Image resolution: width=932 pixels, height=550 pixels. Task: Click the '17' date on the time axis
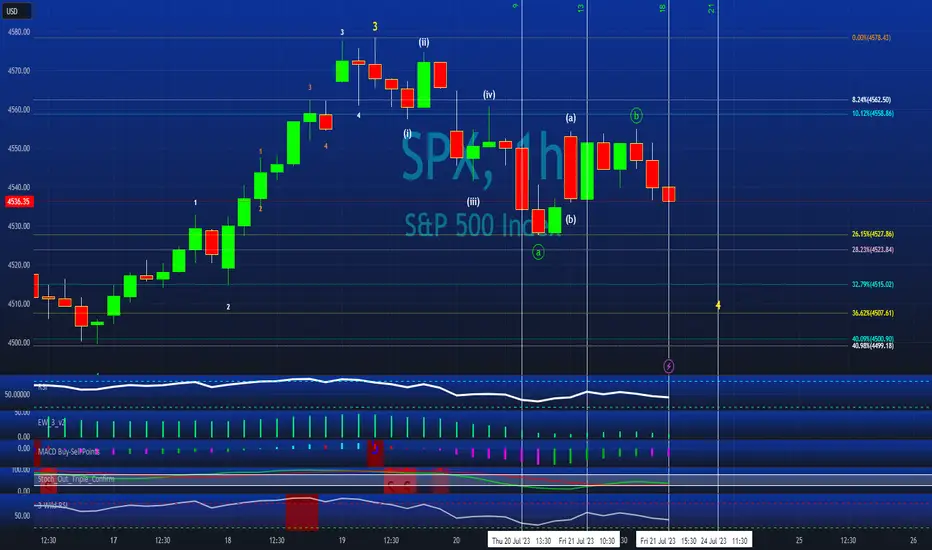point(114,540)
